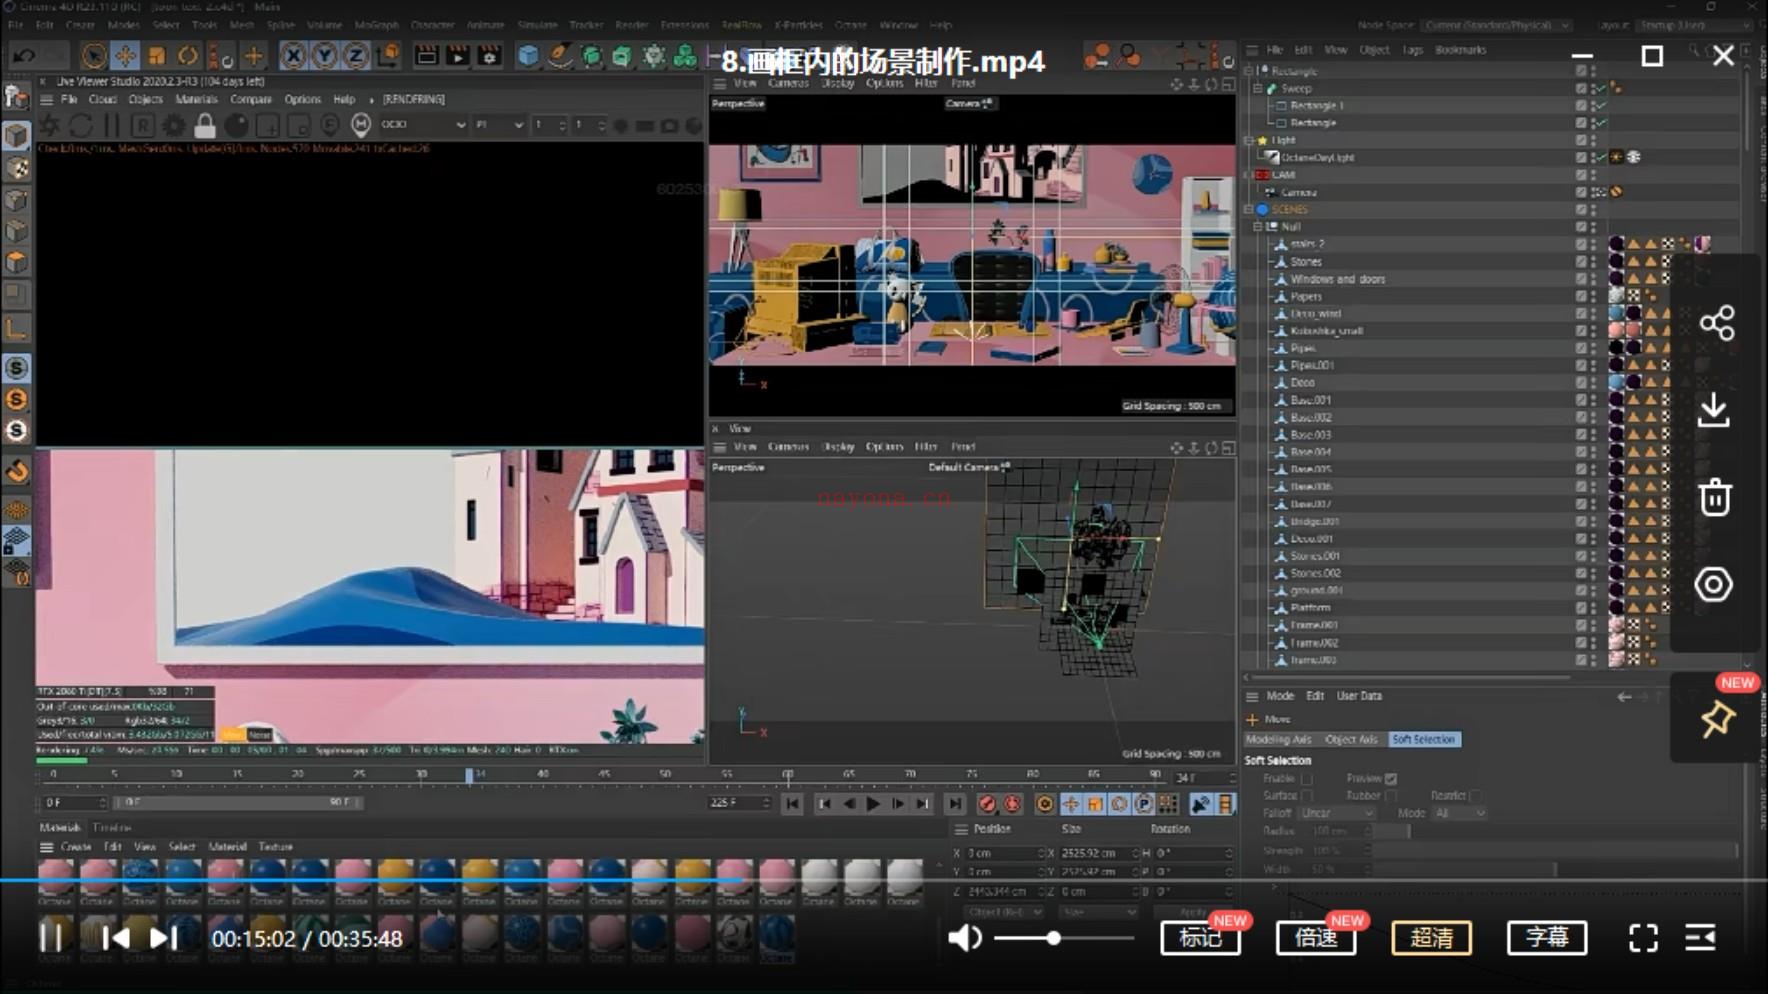1768x994 pixels.
Task: Collapse the Light group in hierarchy
Action: point(1249,140)
